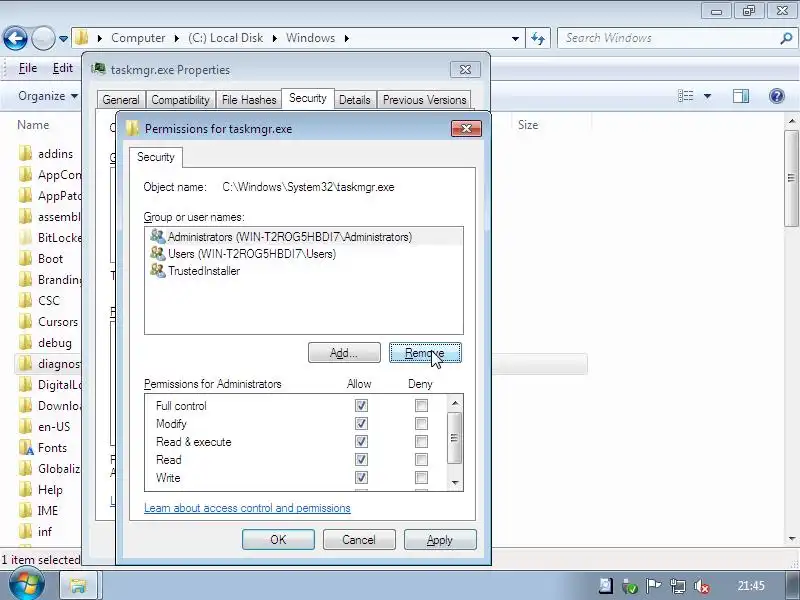Screen dimensions: 800x600
Task: Close the taskmgr.exe Properties window
Action: pos(465,70)
